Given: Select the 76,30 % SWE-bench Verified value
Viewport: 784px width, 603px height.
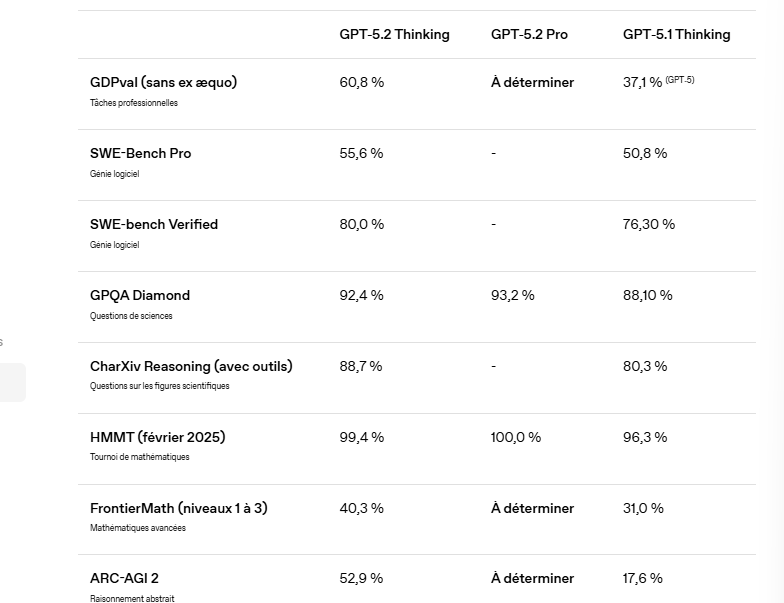Looking at the screenshot, I should tap(648, 224).
